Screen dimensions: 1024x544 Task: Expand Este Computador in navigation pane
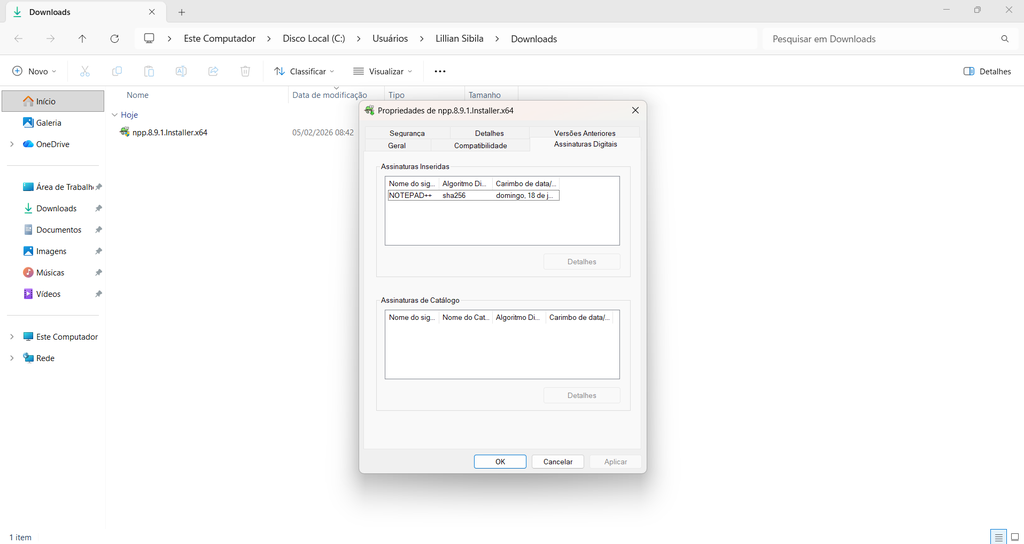(x=12, y=337)
